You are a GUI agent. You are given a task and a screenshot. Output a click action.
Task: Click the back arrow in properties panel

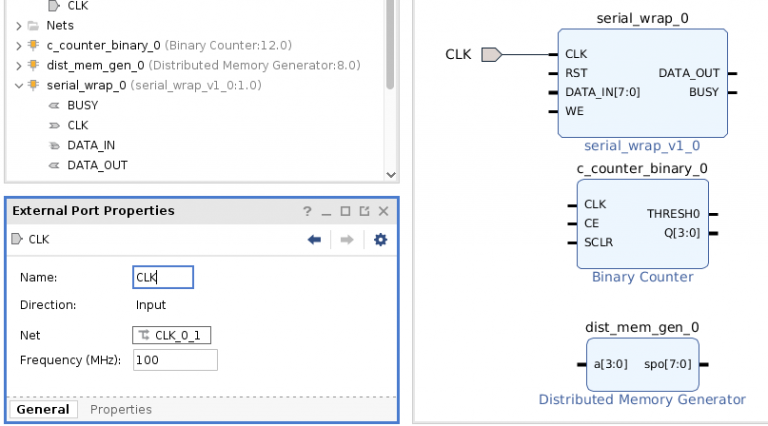click(314, 240)
